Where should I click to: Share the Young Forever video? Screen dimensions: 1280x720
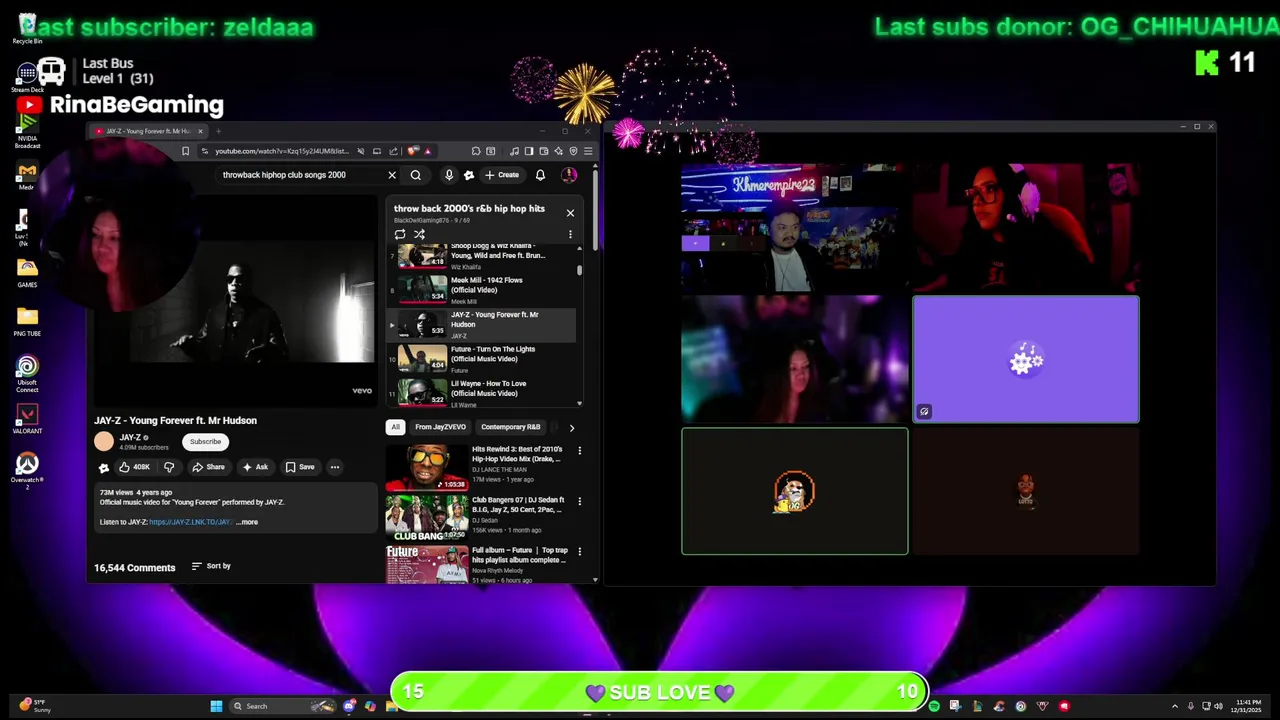[208, 467]
